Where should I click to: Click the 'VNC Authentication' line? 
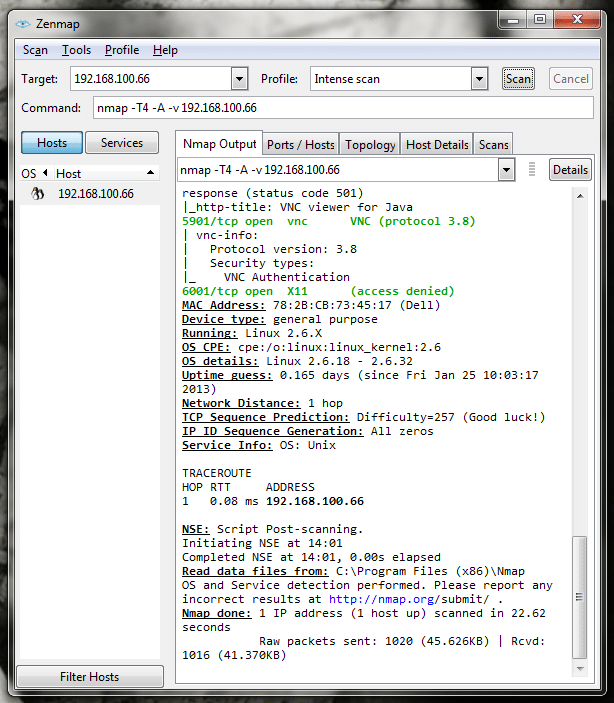click(287, 277)
